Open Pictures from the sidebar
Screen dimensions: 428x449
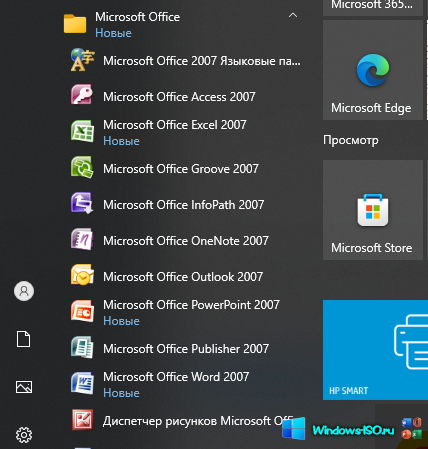[x=24, y=387]
